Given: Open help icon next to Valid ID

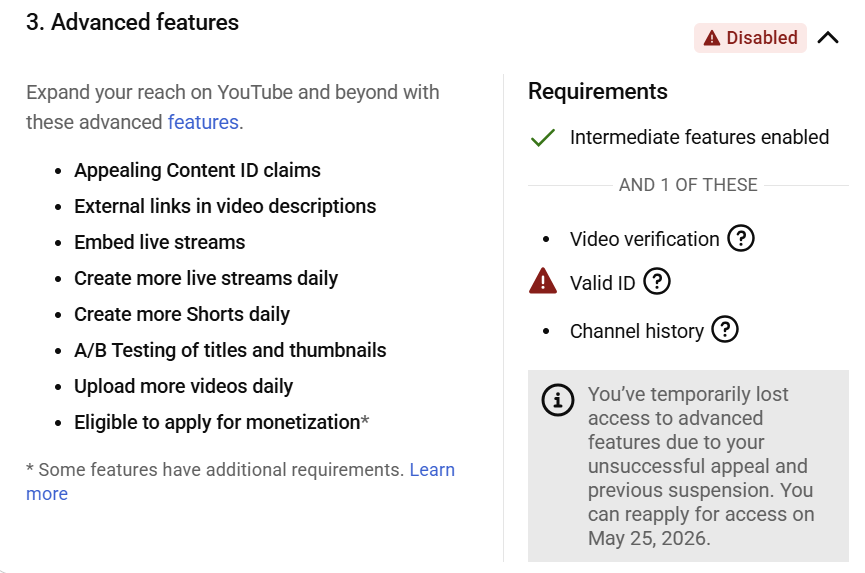Looking at the screenshot, I should pos(657,282).
